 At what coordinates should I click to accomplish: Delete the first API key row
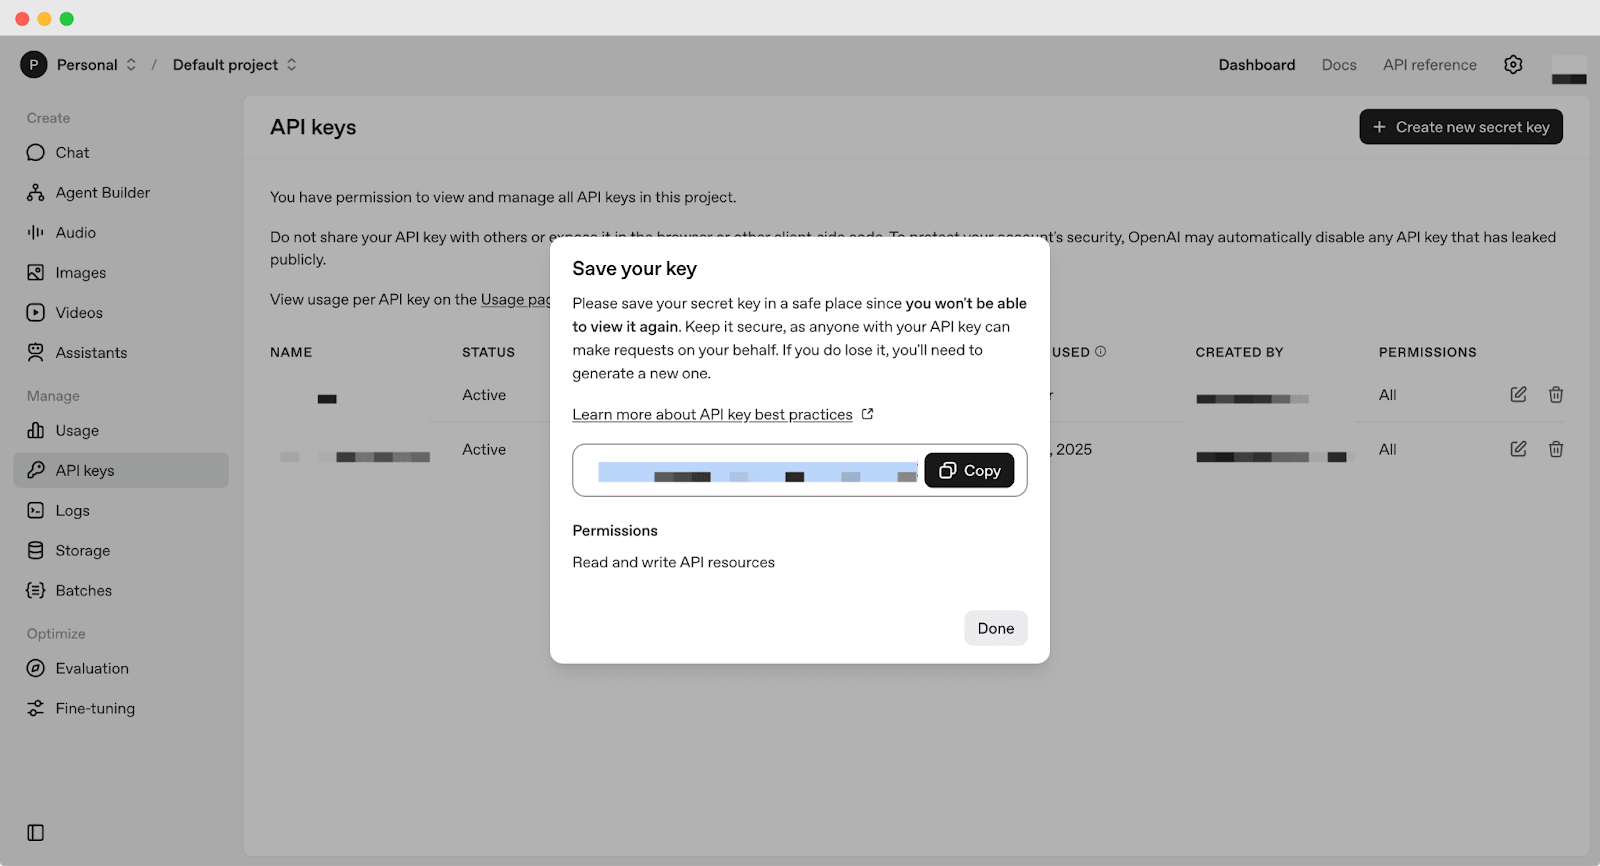tap(1556, 395)
